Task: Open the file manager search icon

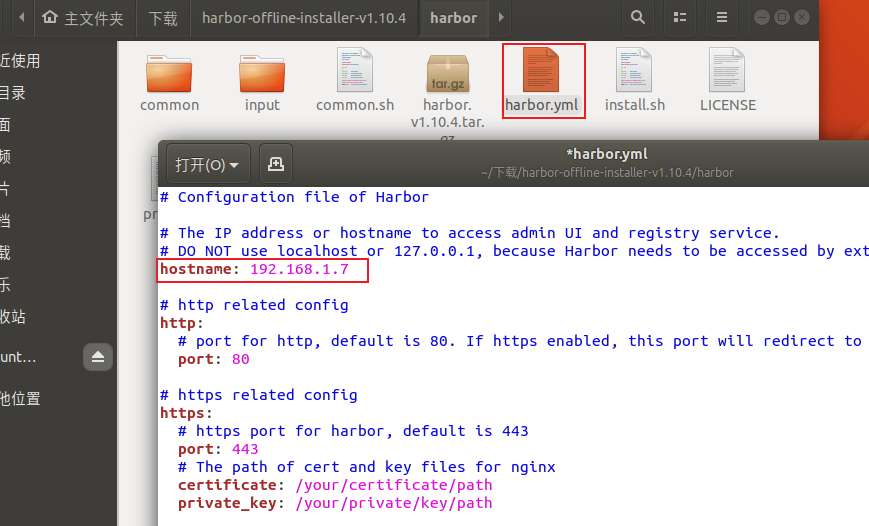Action: [638, 17]
